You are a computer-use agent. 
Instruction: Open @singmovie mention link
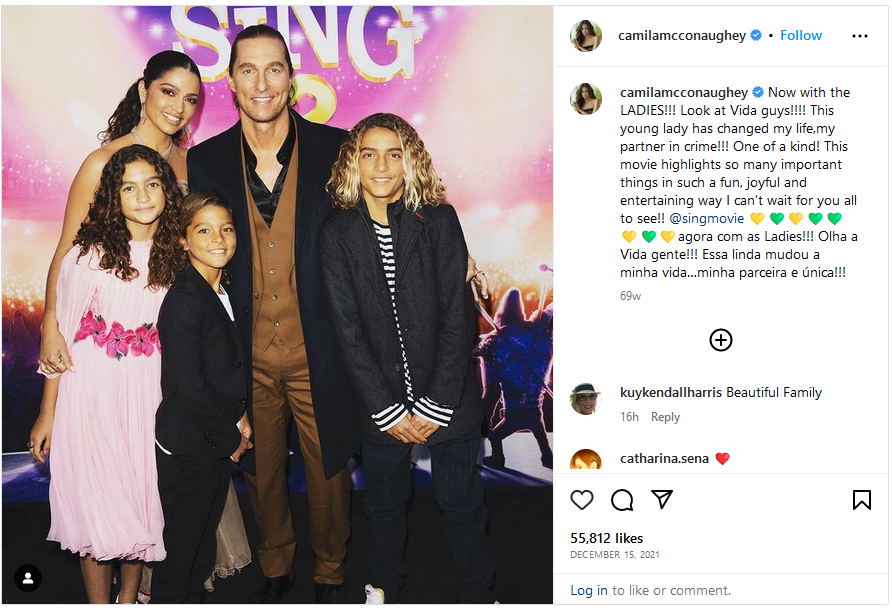(706, 219)
